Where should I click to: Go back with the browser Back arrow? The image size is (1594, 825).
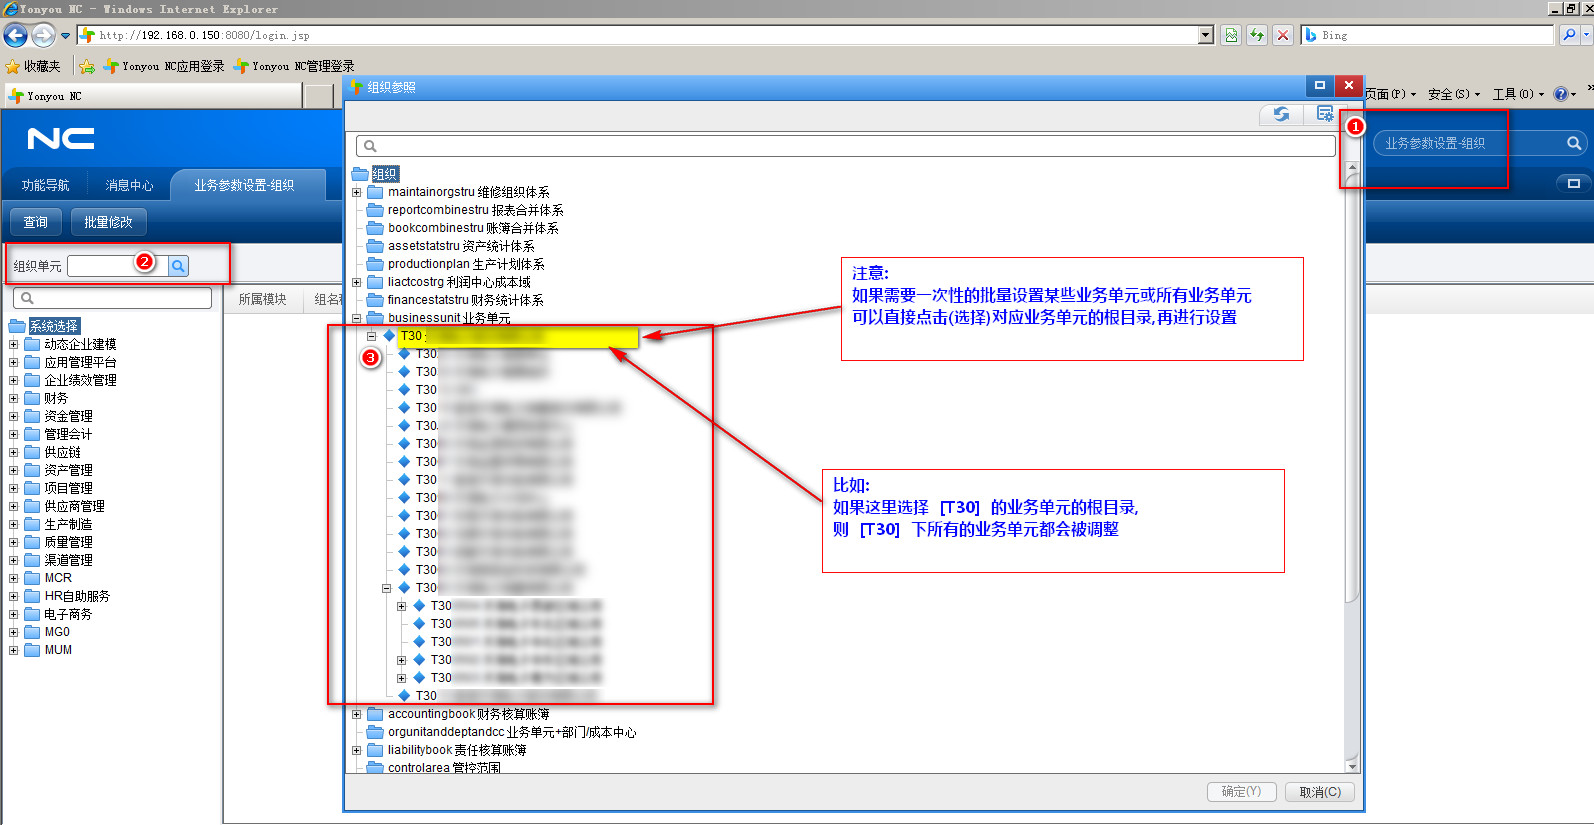click(x=16, y=36)
